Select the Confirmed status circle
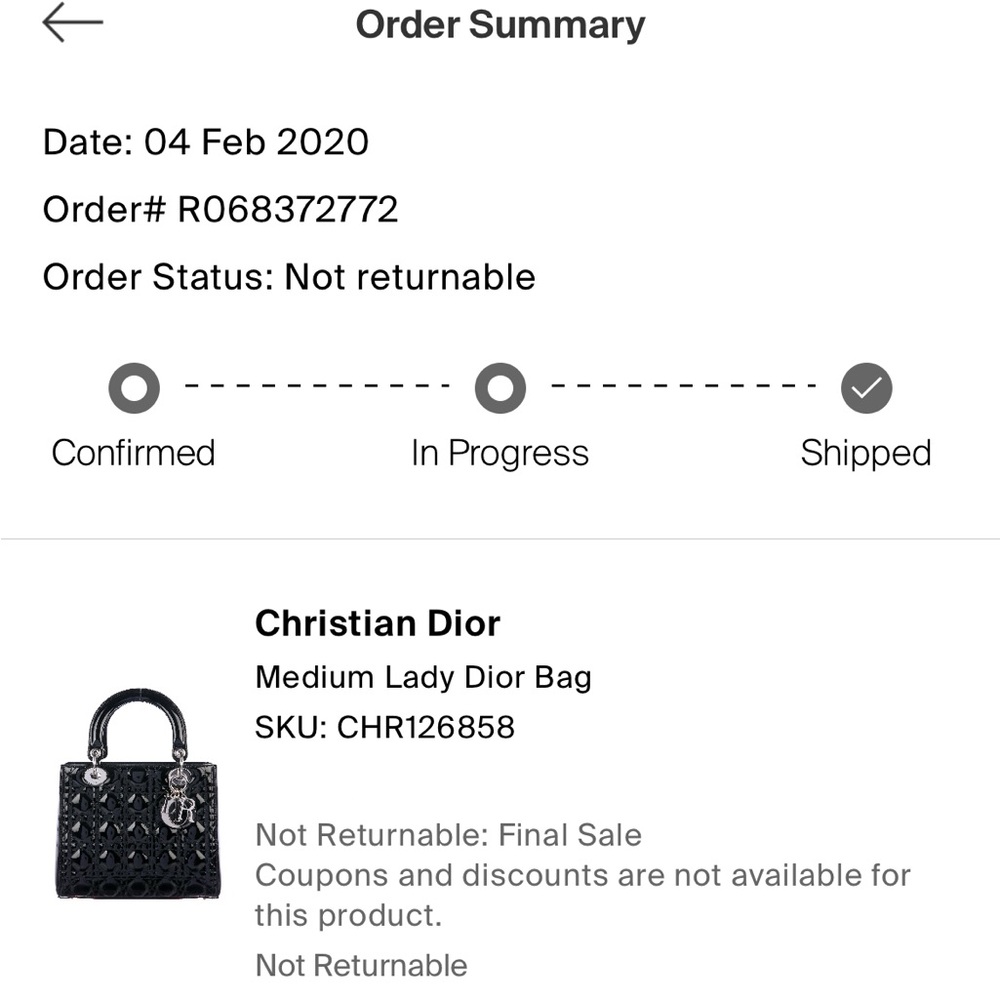Viewport: 1000px width, 1000px height. [133, 388]
